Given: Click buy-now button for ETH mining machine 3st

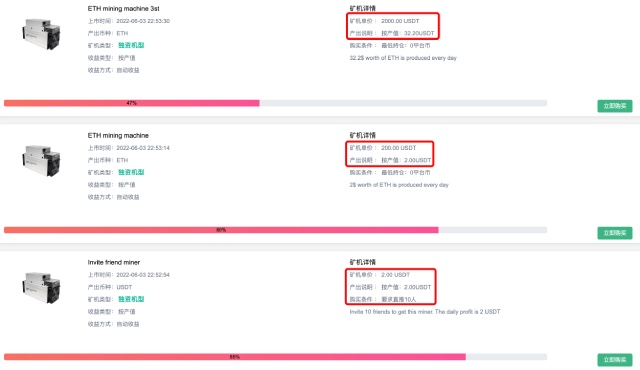Looking at the screenshot, I should tap(615, 106).
